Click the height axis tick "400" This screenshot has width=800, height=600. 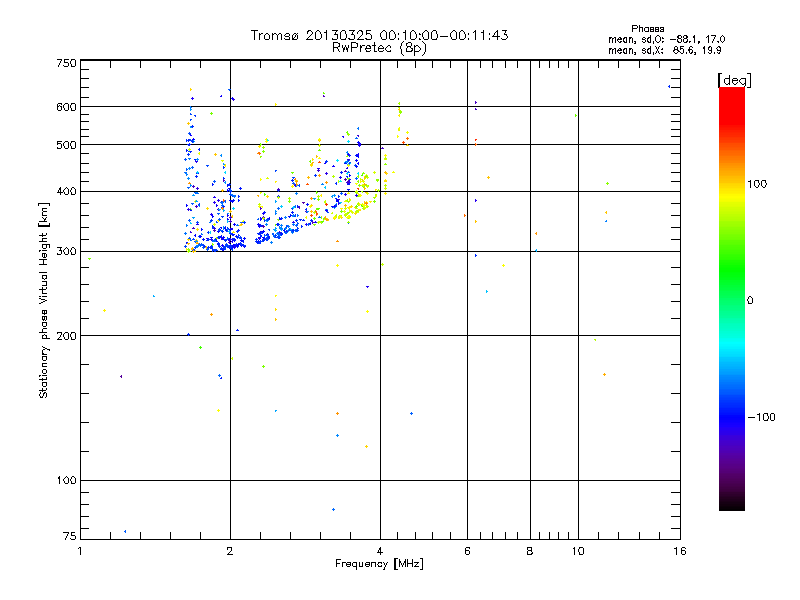coord(67,191)
